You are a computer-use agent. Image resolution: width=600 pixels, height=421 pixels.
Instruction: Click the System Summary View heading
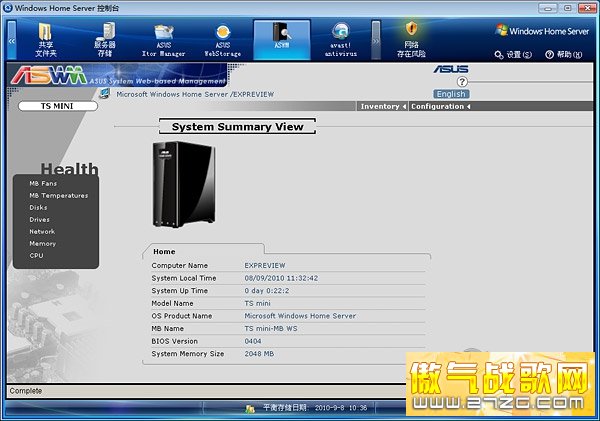pyautogui.click(x=237, y=127)
